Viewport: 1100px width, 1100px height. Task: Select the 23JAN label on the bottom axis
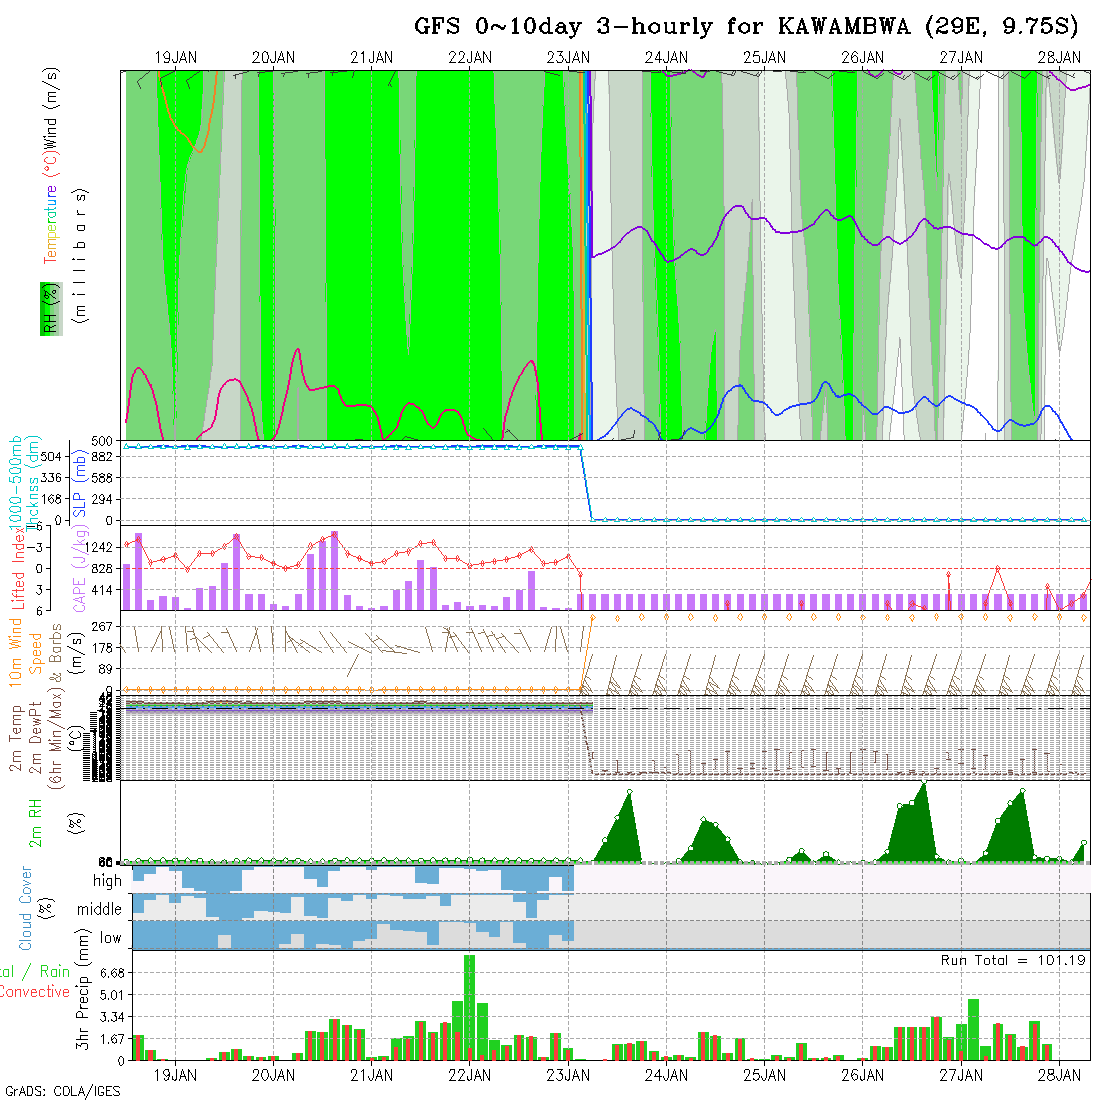pos(567,1075)
